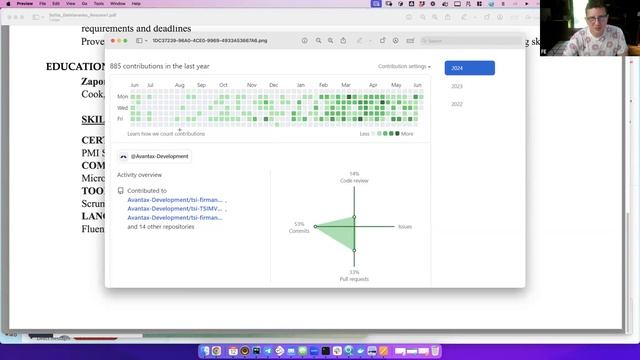
Task: Open the View menu
Action: [71, 4]
